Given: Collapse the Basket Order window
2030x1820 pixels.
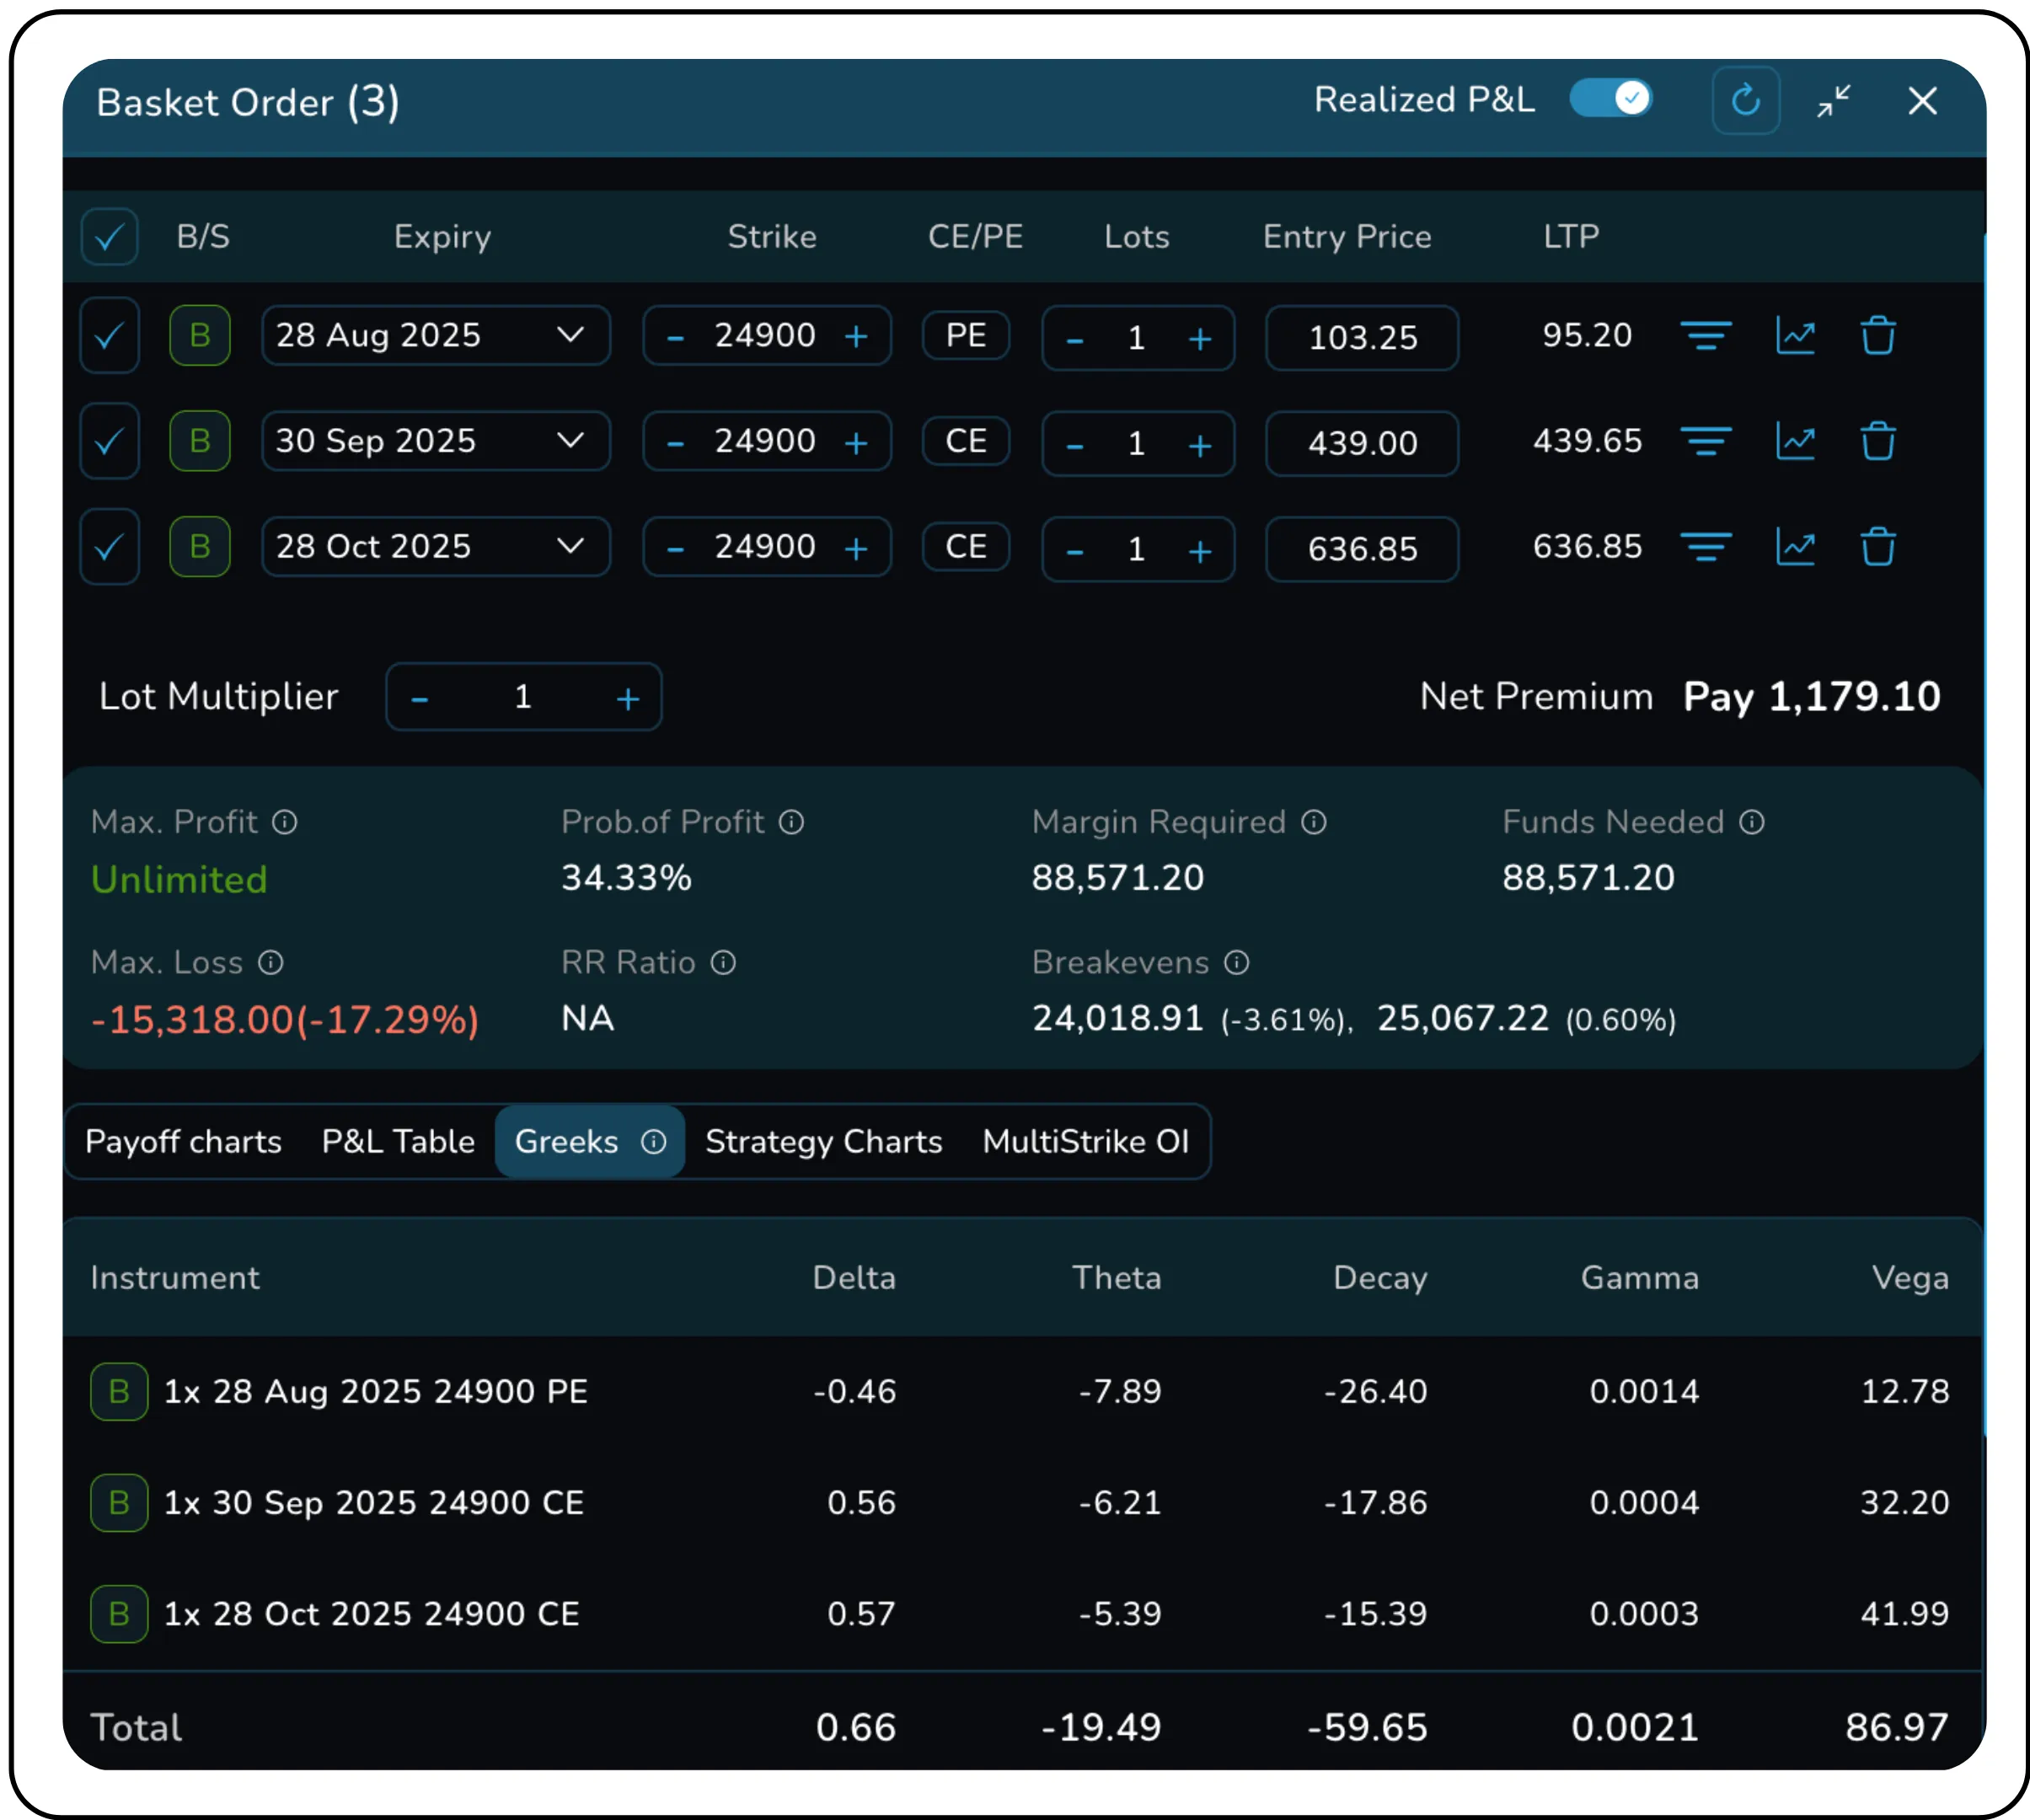Looking at the screenshot, I should click(1834, 100).
